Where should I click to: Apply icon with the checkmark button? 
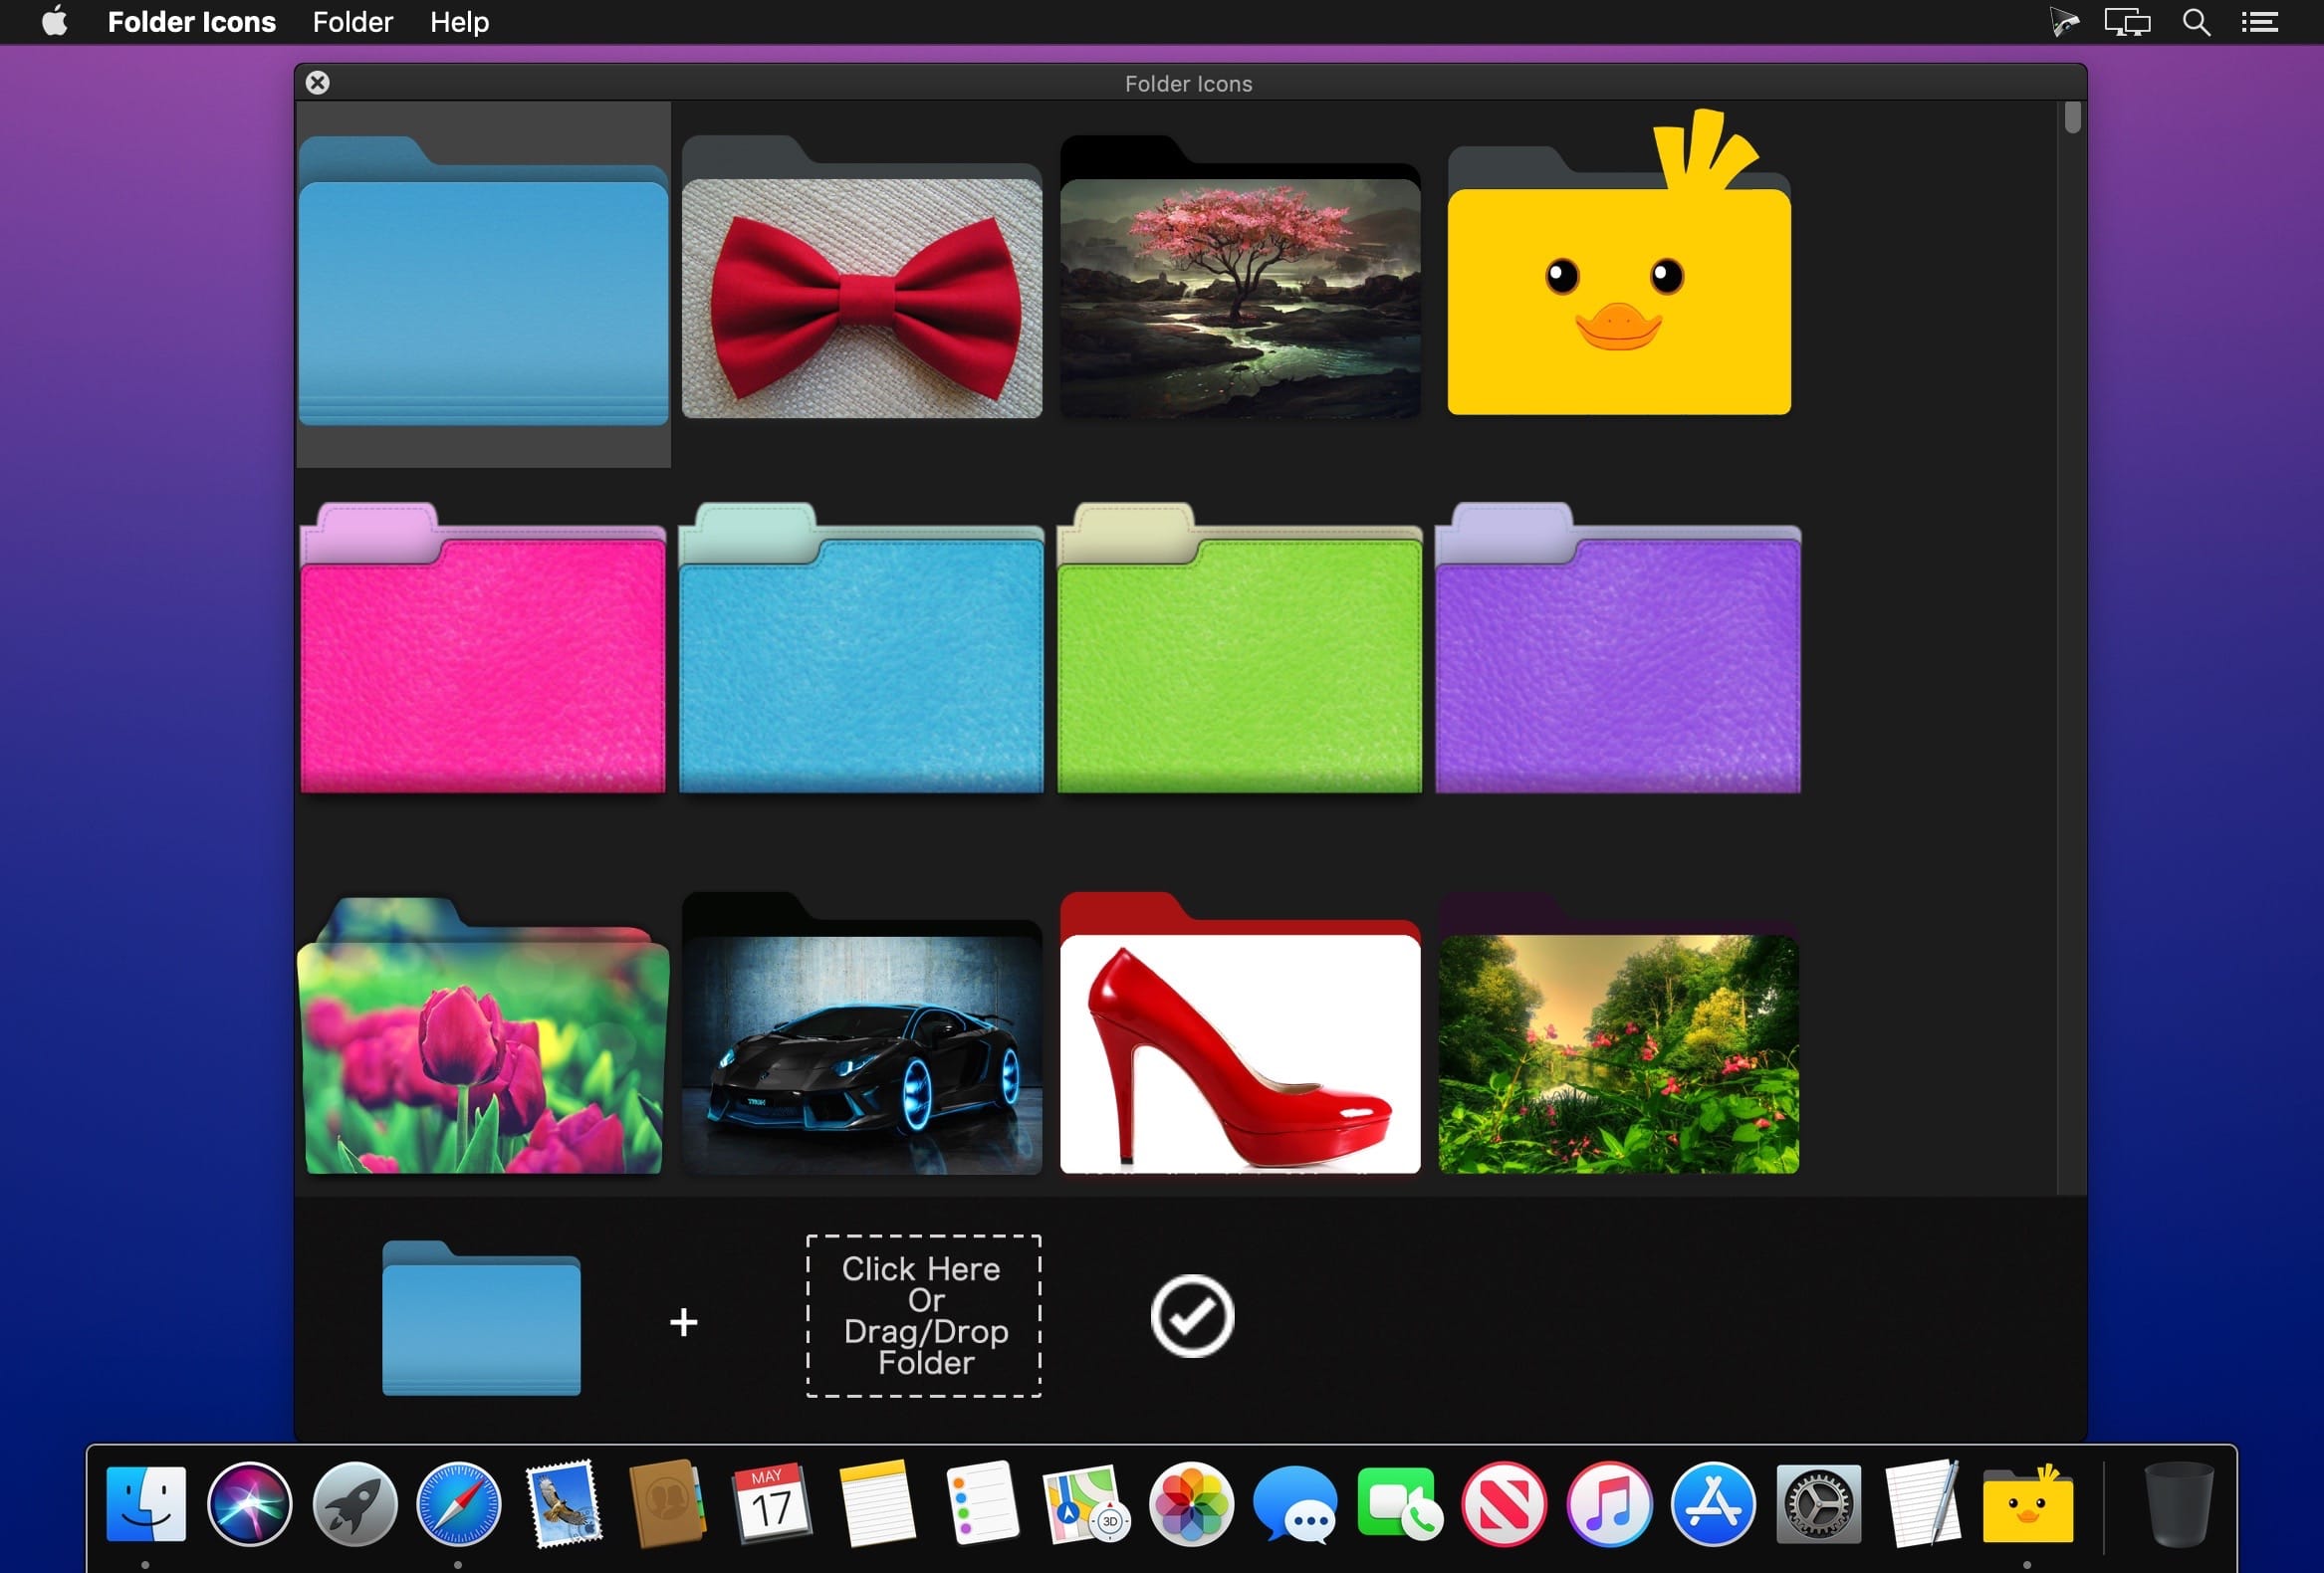(x=1192, y=1316)
